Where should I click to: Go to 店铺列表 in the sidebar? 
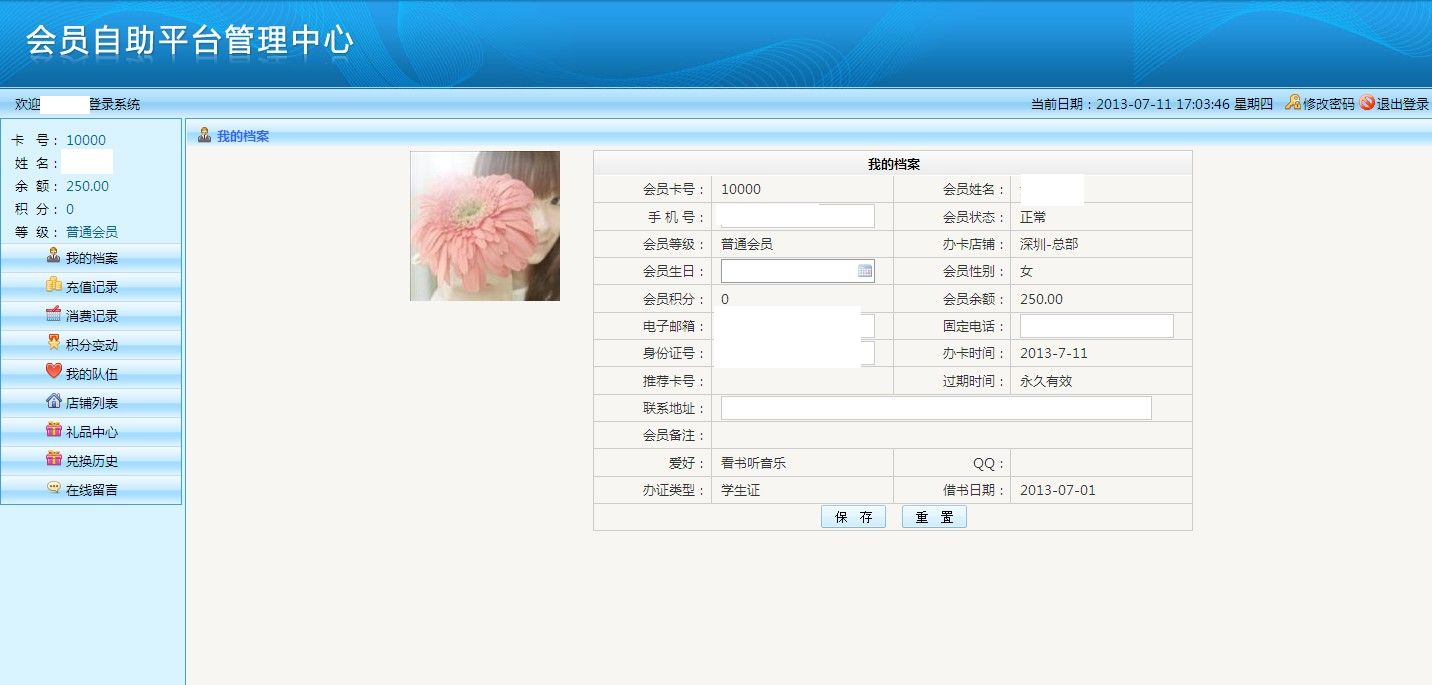pos(92,403)
